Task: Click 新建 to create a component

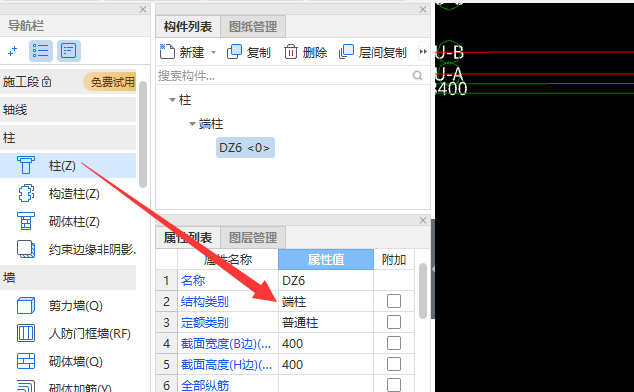Action: pyautogui.click(x=182, y=52)
